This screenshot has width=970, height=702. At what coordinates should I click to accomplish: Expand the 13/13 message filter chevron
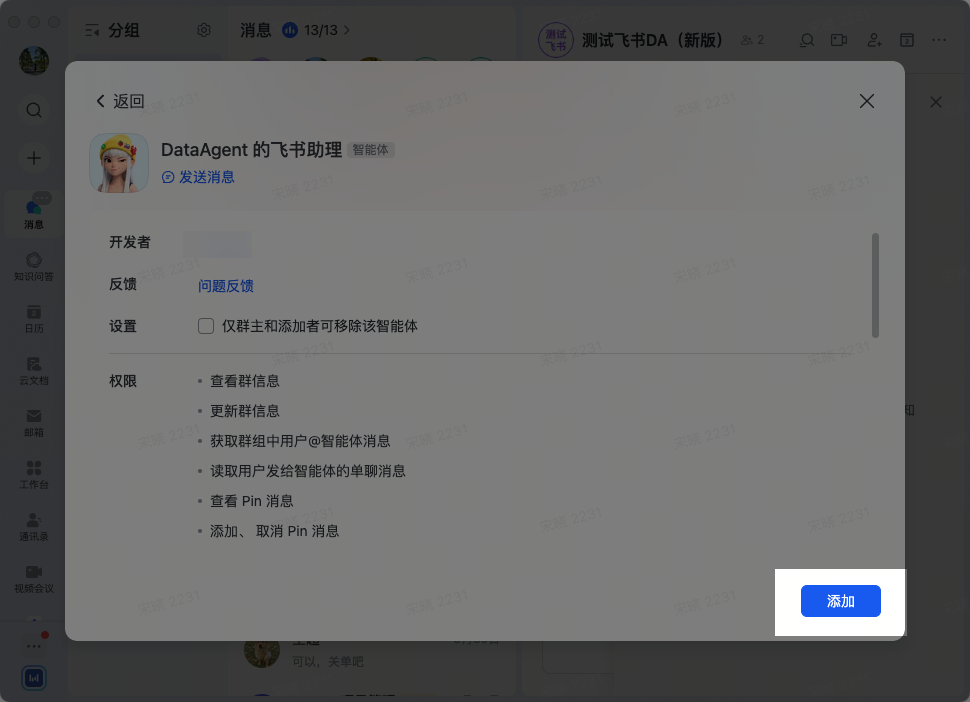coord(347,30)
